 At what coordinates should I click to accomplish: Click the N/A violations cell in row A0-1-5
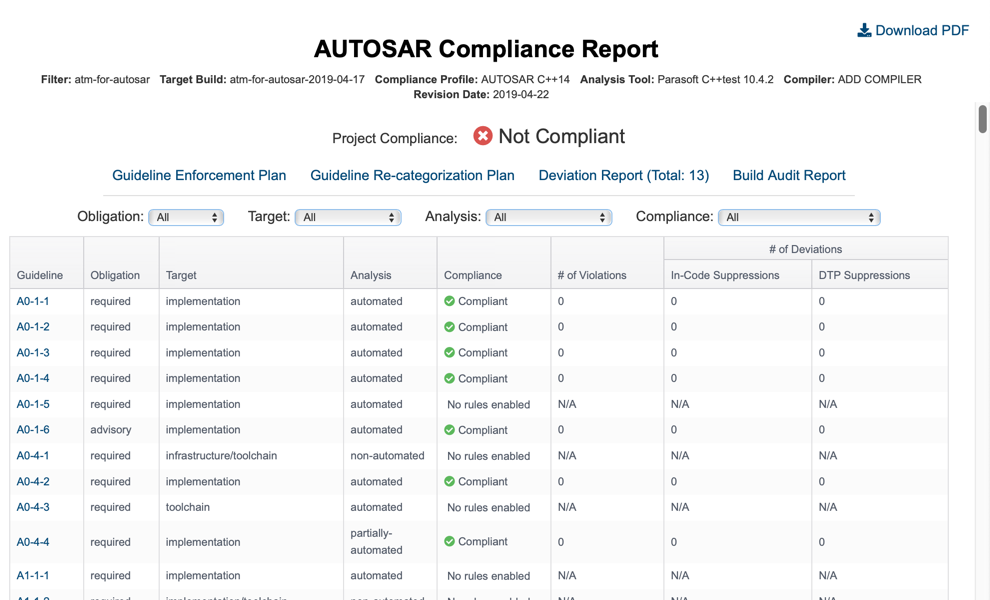[x=567, y=404]
